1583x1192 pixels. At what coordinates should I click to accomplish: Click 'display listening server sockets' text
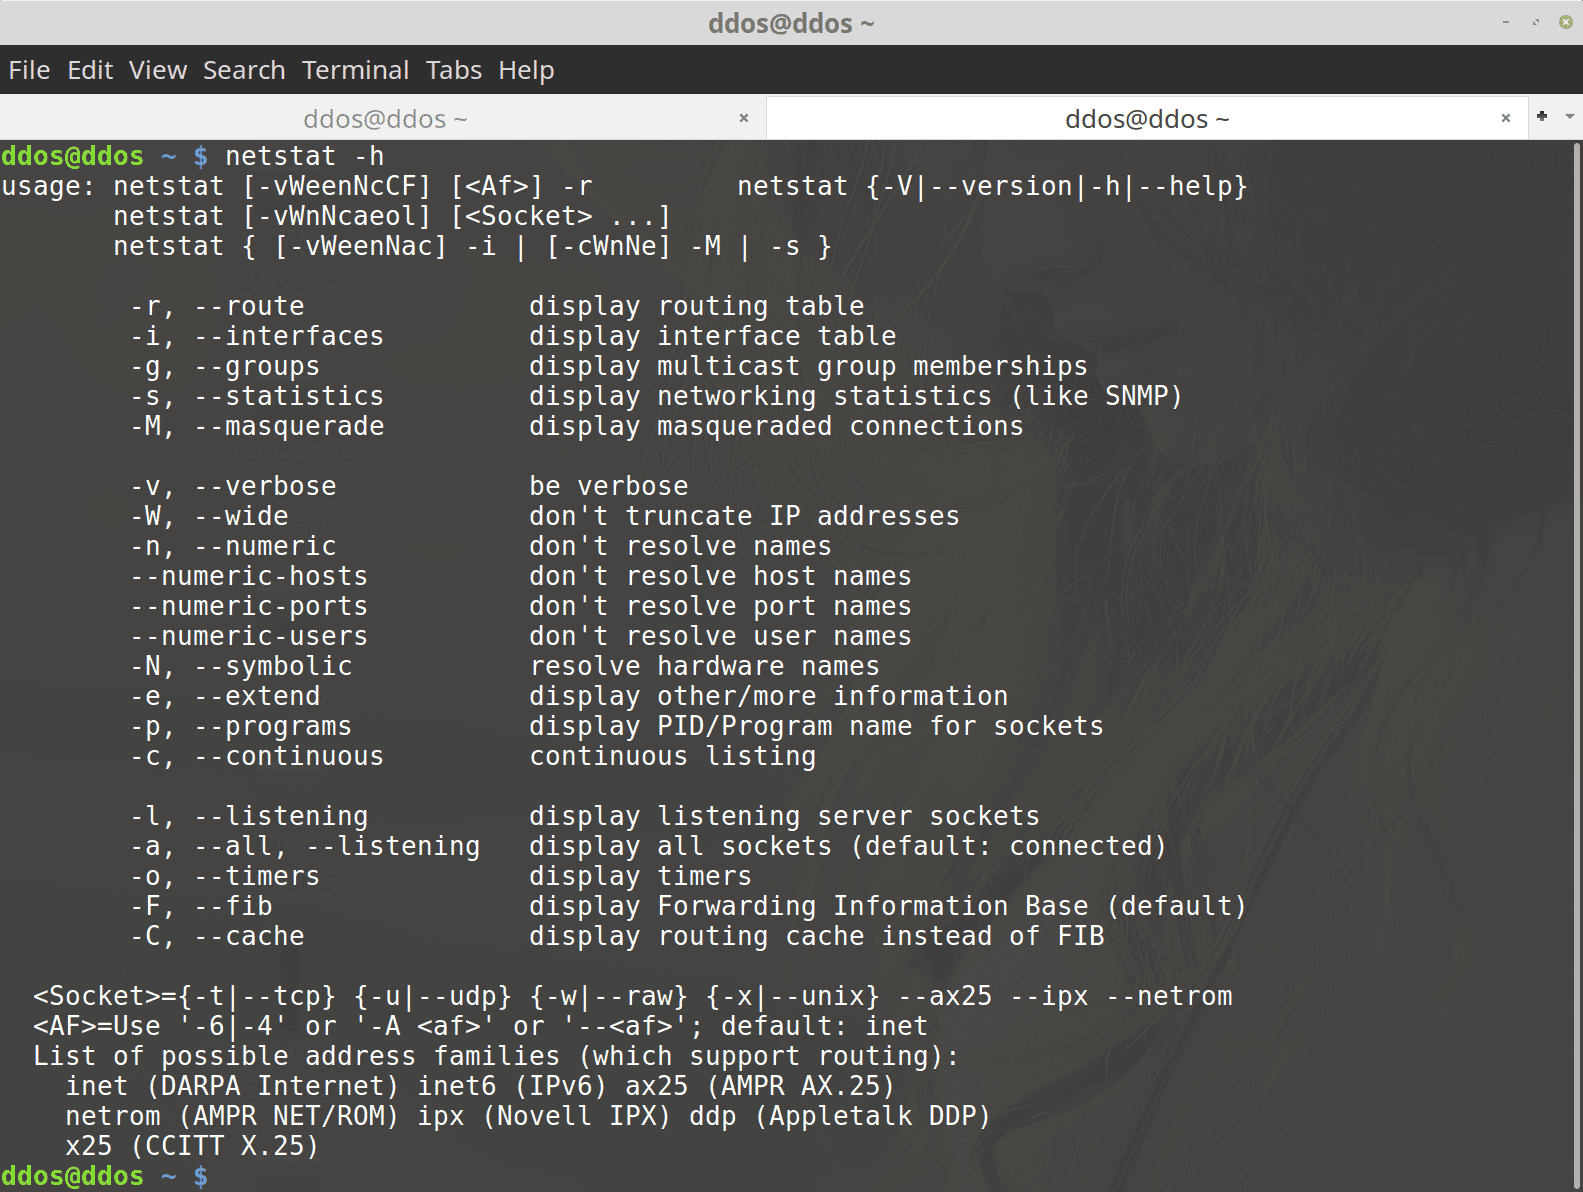(784, 816)
